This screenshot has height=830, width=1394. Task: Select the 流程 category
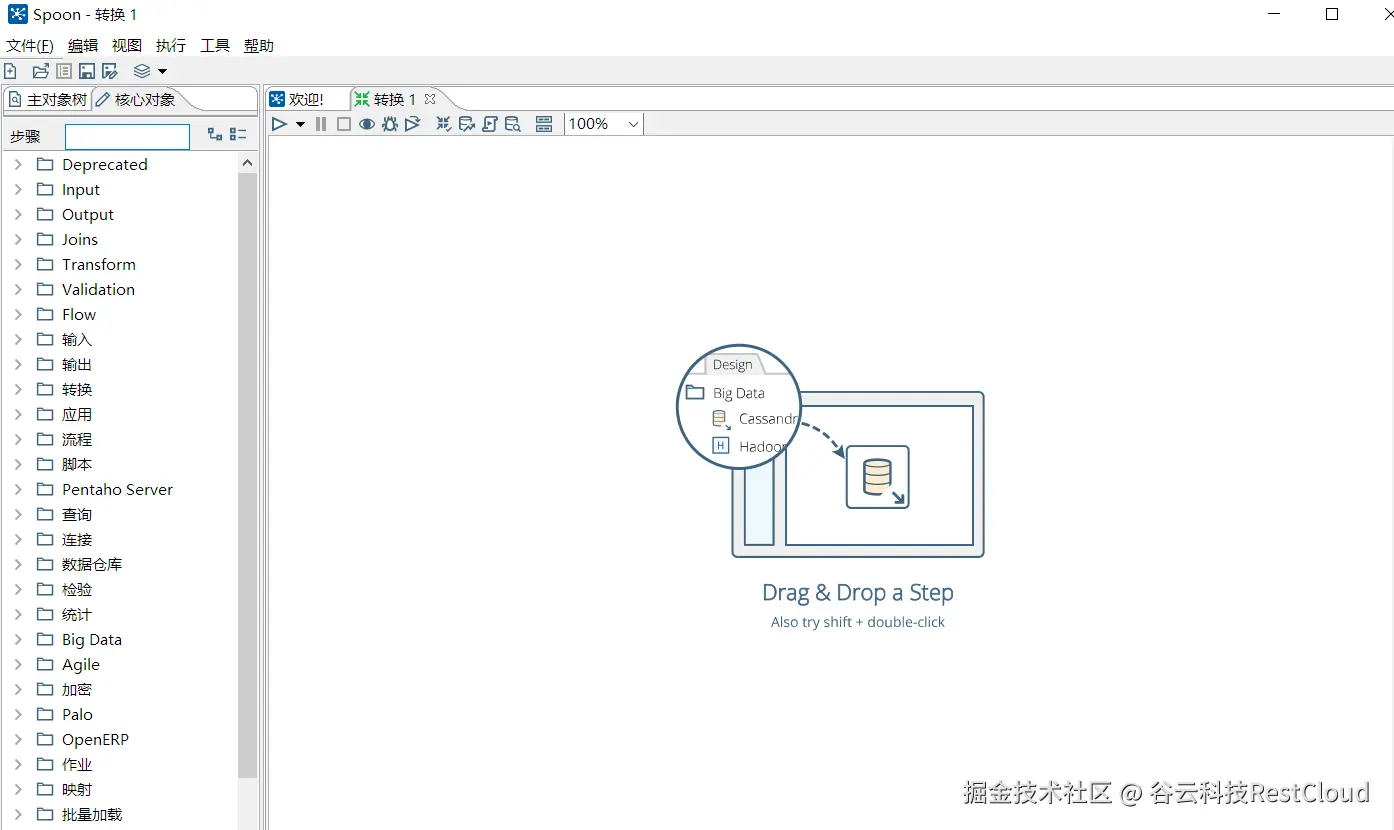coord(77,439)
